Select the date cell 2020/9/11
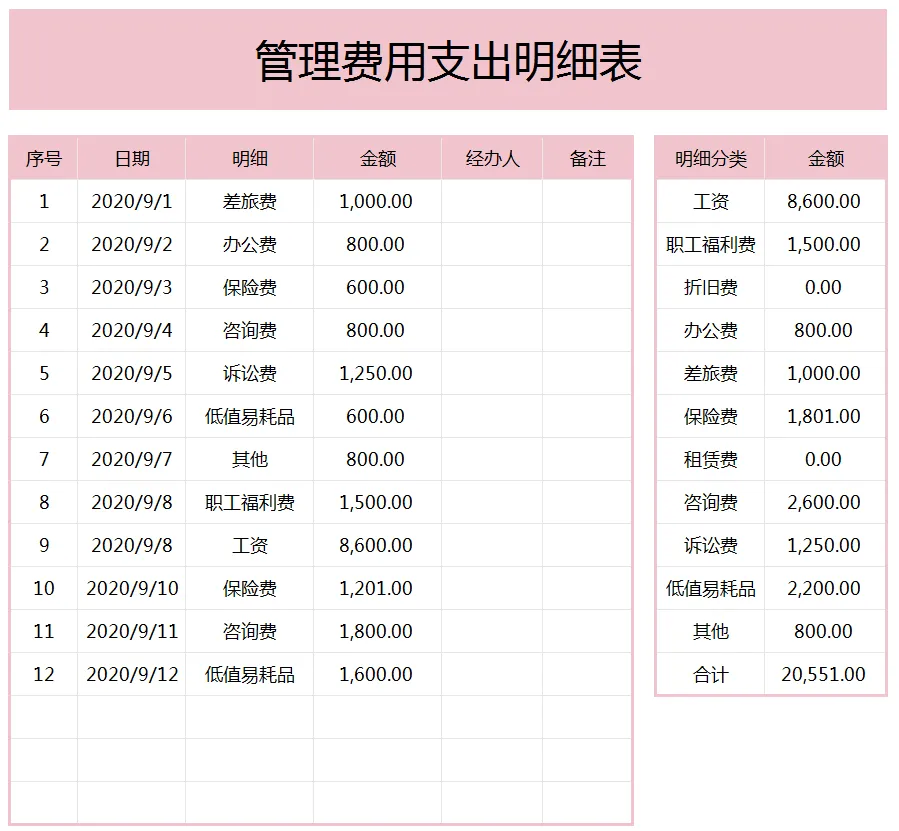 click(132, 631)
